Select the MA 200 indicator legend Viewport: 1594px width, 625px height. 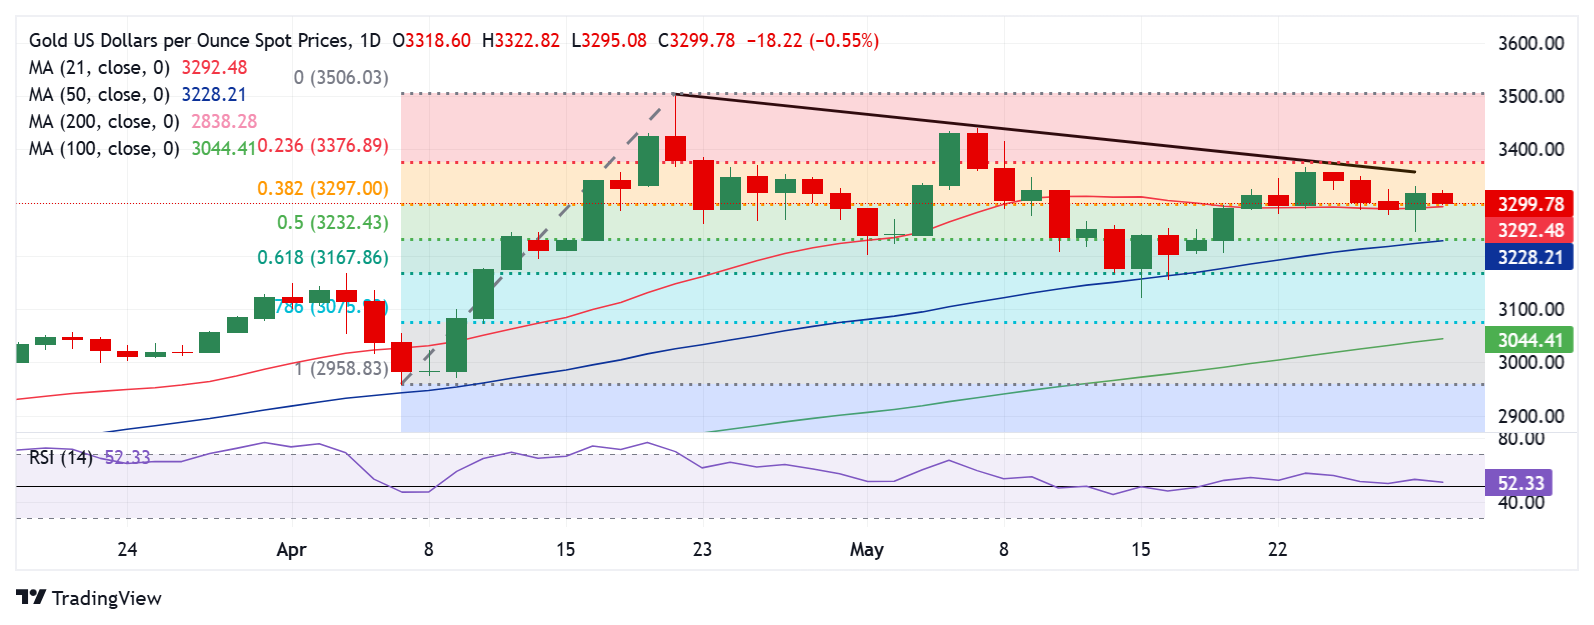pyautogui.click(x=143, y=122)
